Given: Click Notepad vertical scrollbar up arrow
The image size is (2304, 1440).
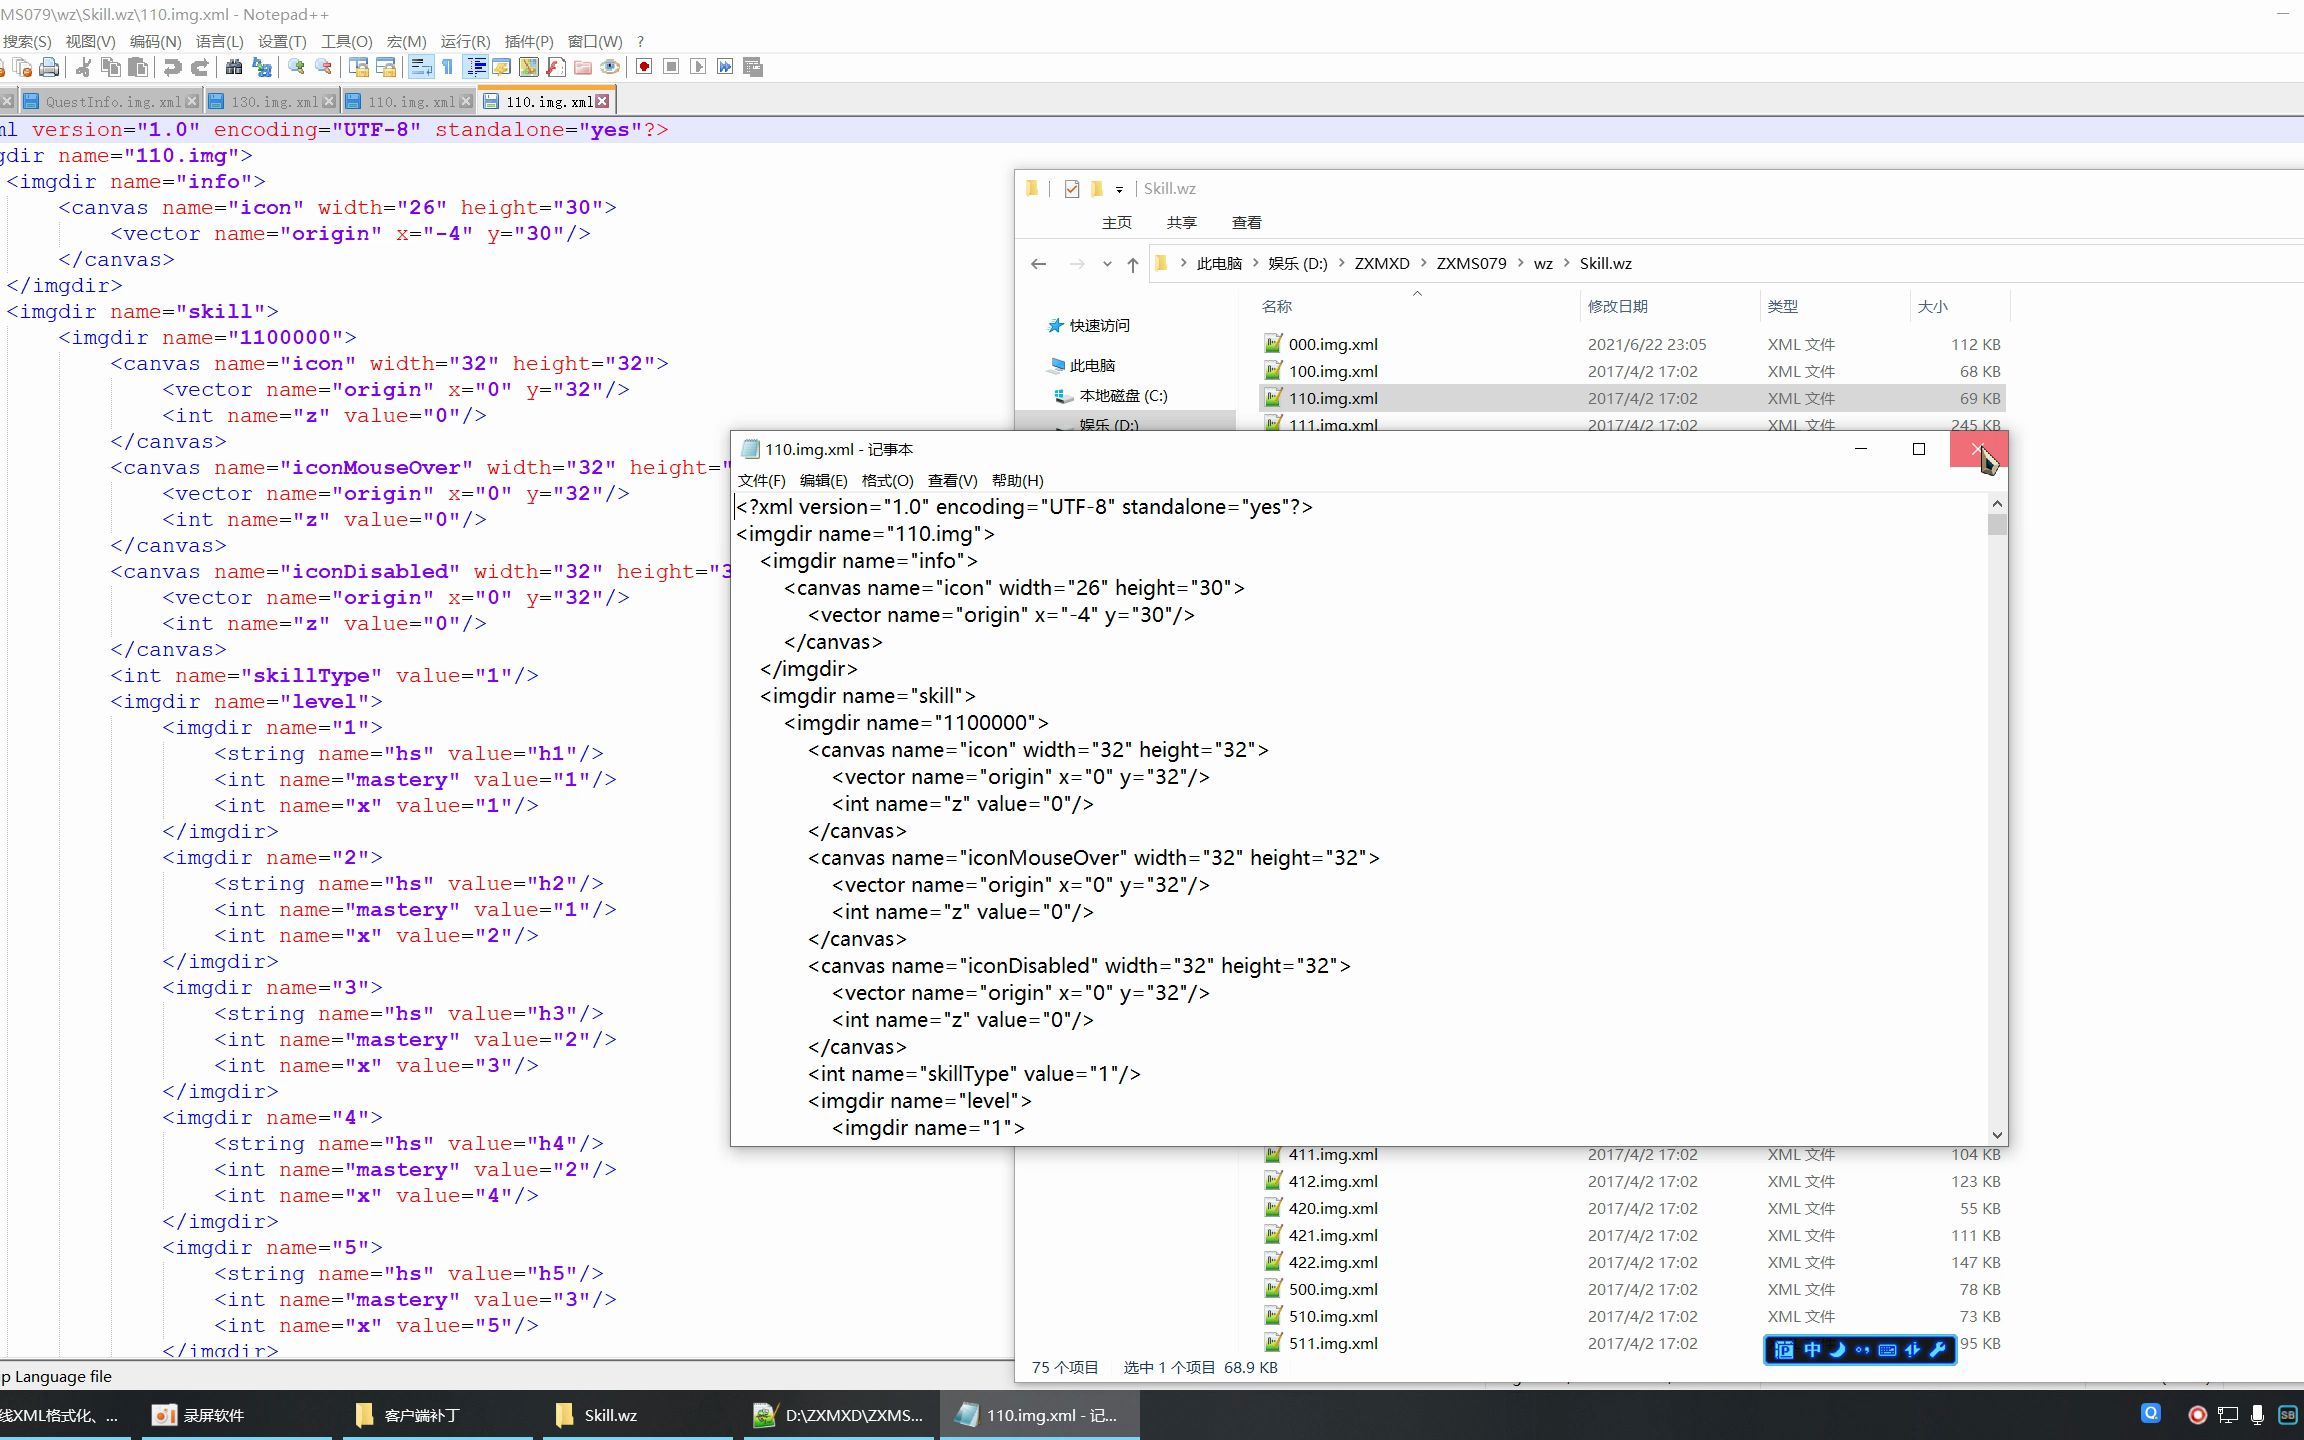Looking at the screenshot, I should (1996, 504).
